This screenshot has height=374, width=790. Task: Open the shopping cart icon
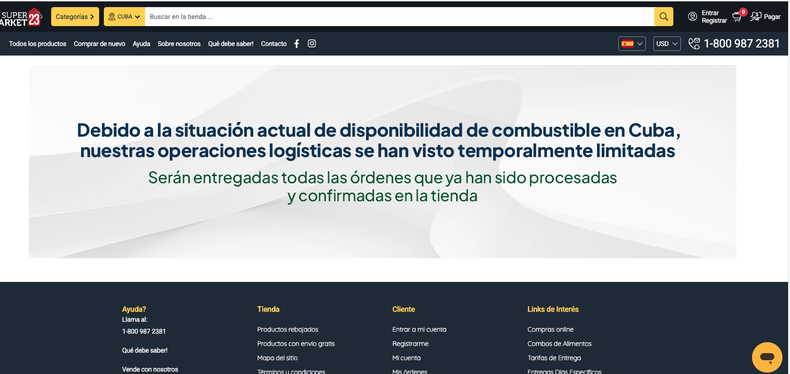pyautogui.click(x=739, y=16)
